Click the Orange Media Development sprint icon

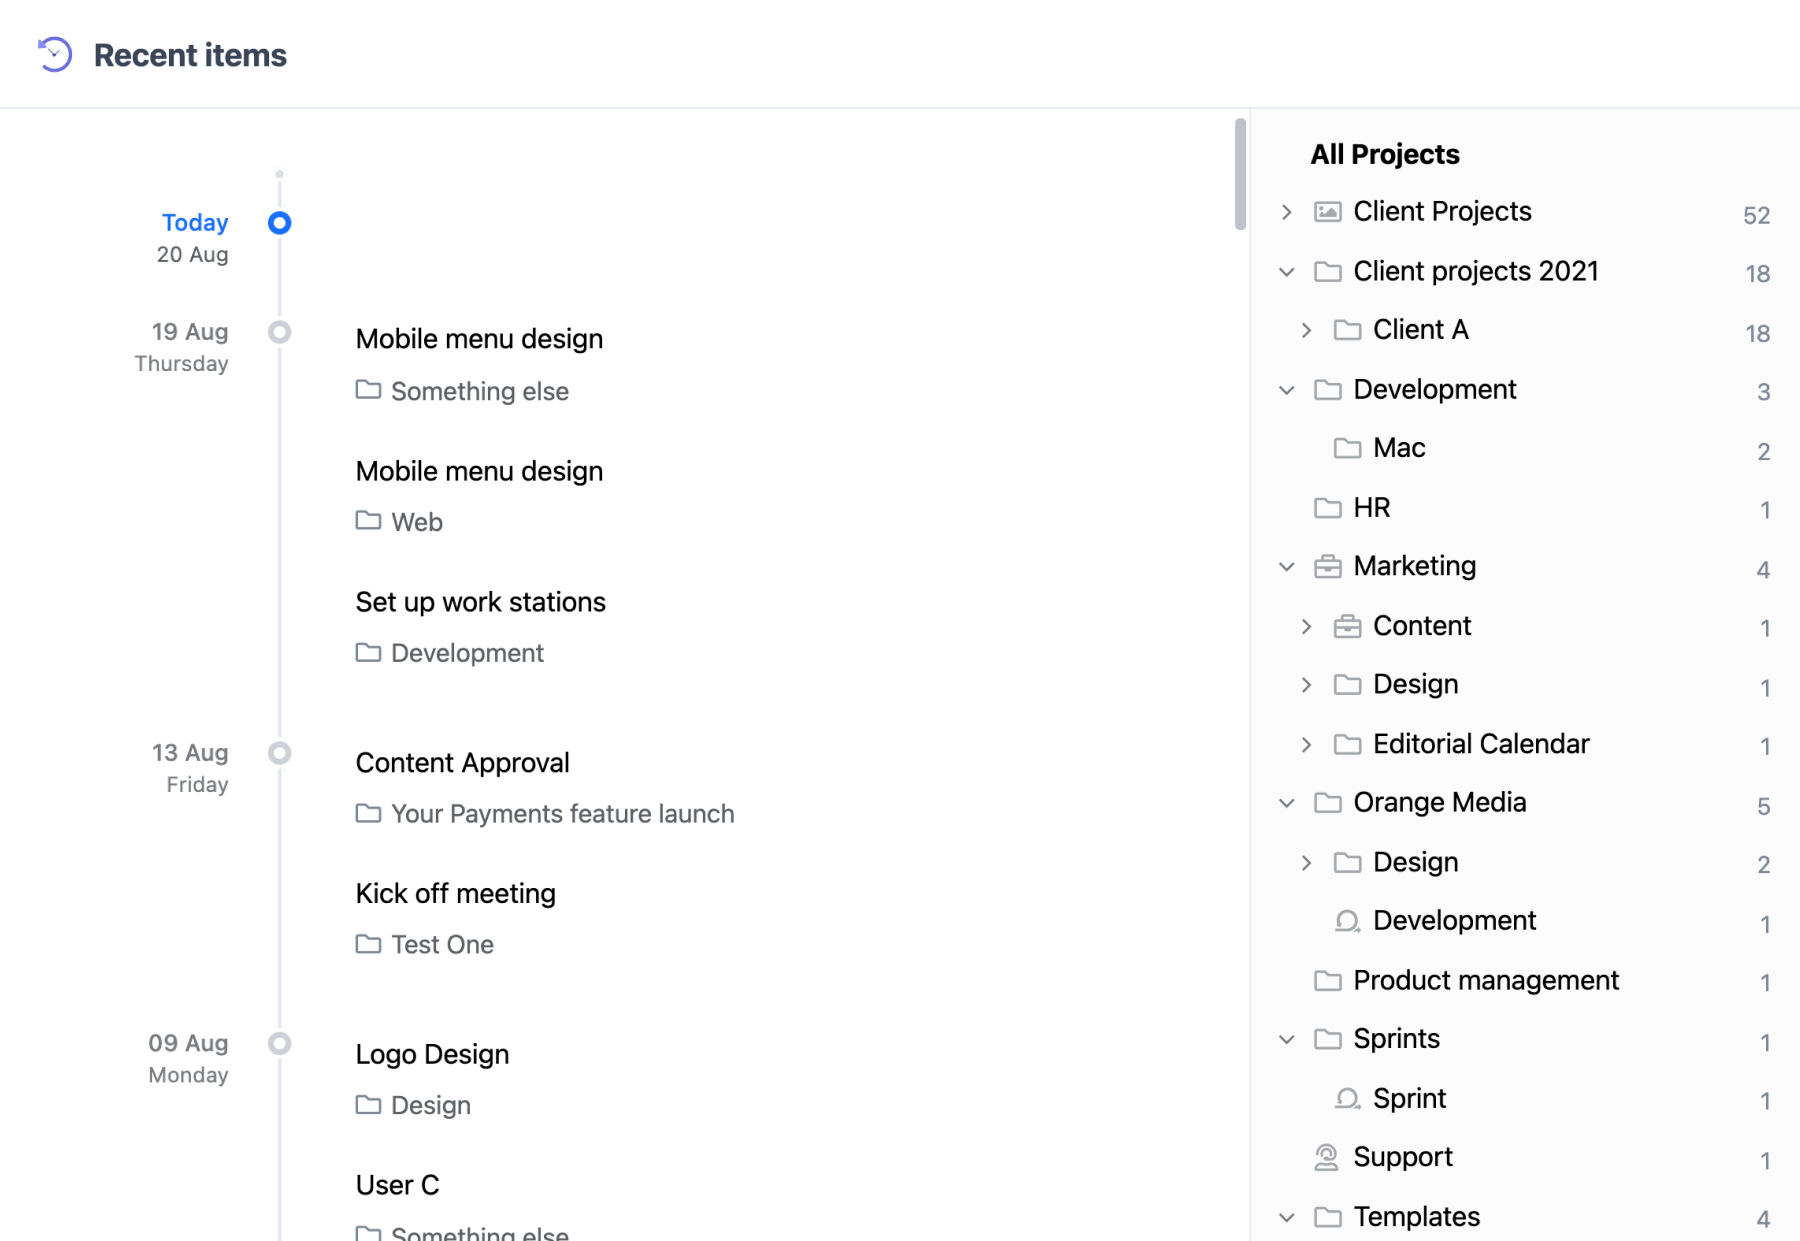pyautogui.click(x=1347, y=921)
